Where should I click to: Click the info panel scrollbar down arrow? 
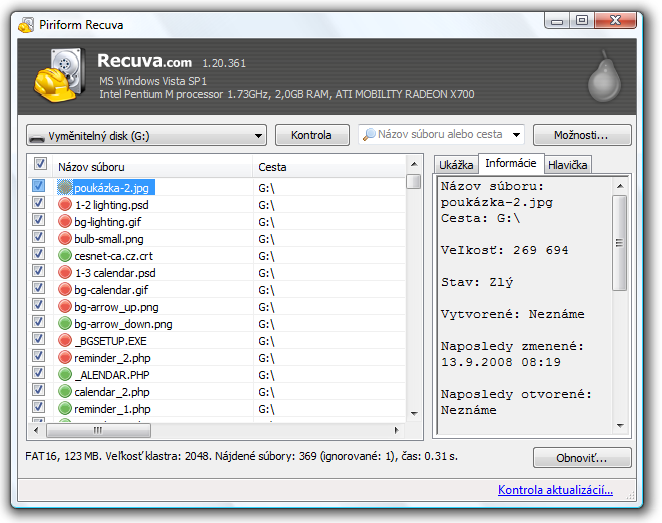click(620, 425)
